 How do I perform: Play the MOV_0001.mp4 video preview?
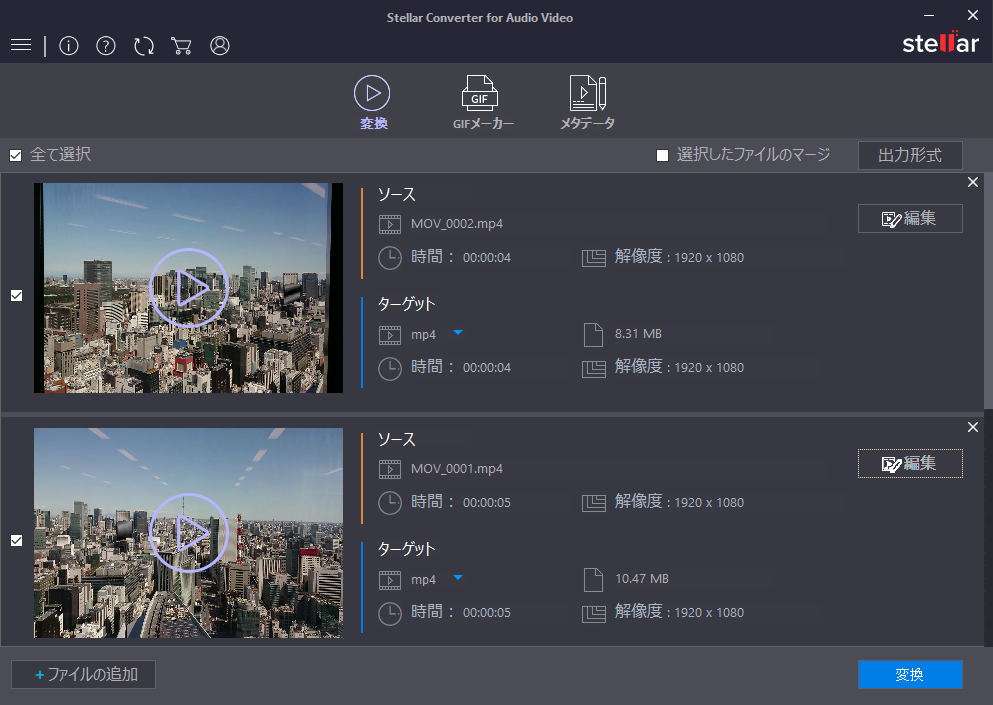(x=188, y=533)
